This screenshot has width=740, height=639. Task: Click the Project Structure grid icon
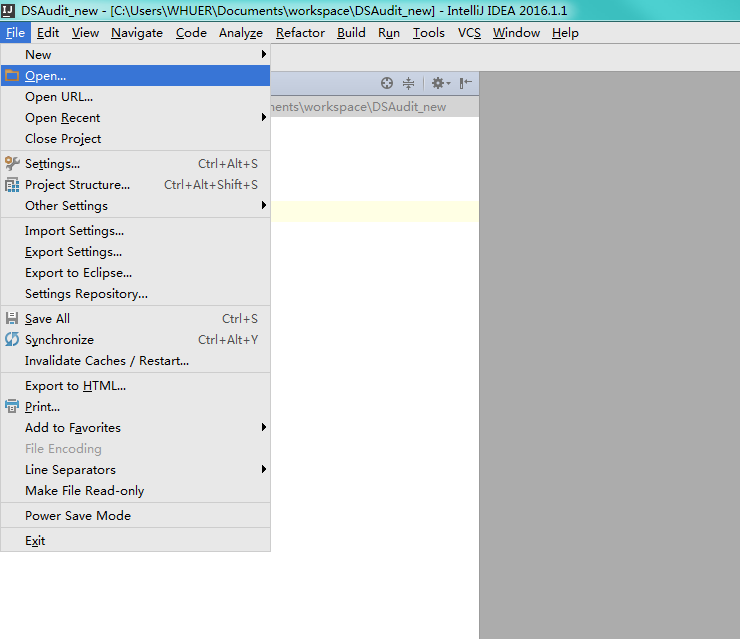tap(12, 185)
